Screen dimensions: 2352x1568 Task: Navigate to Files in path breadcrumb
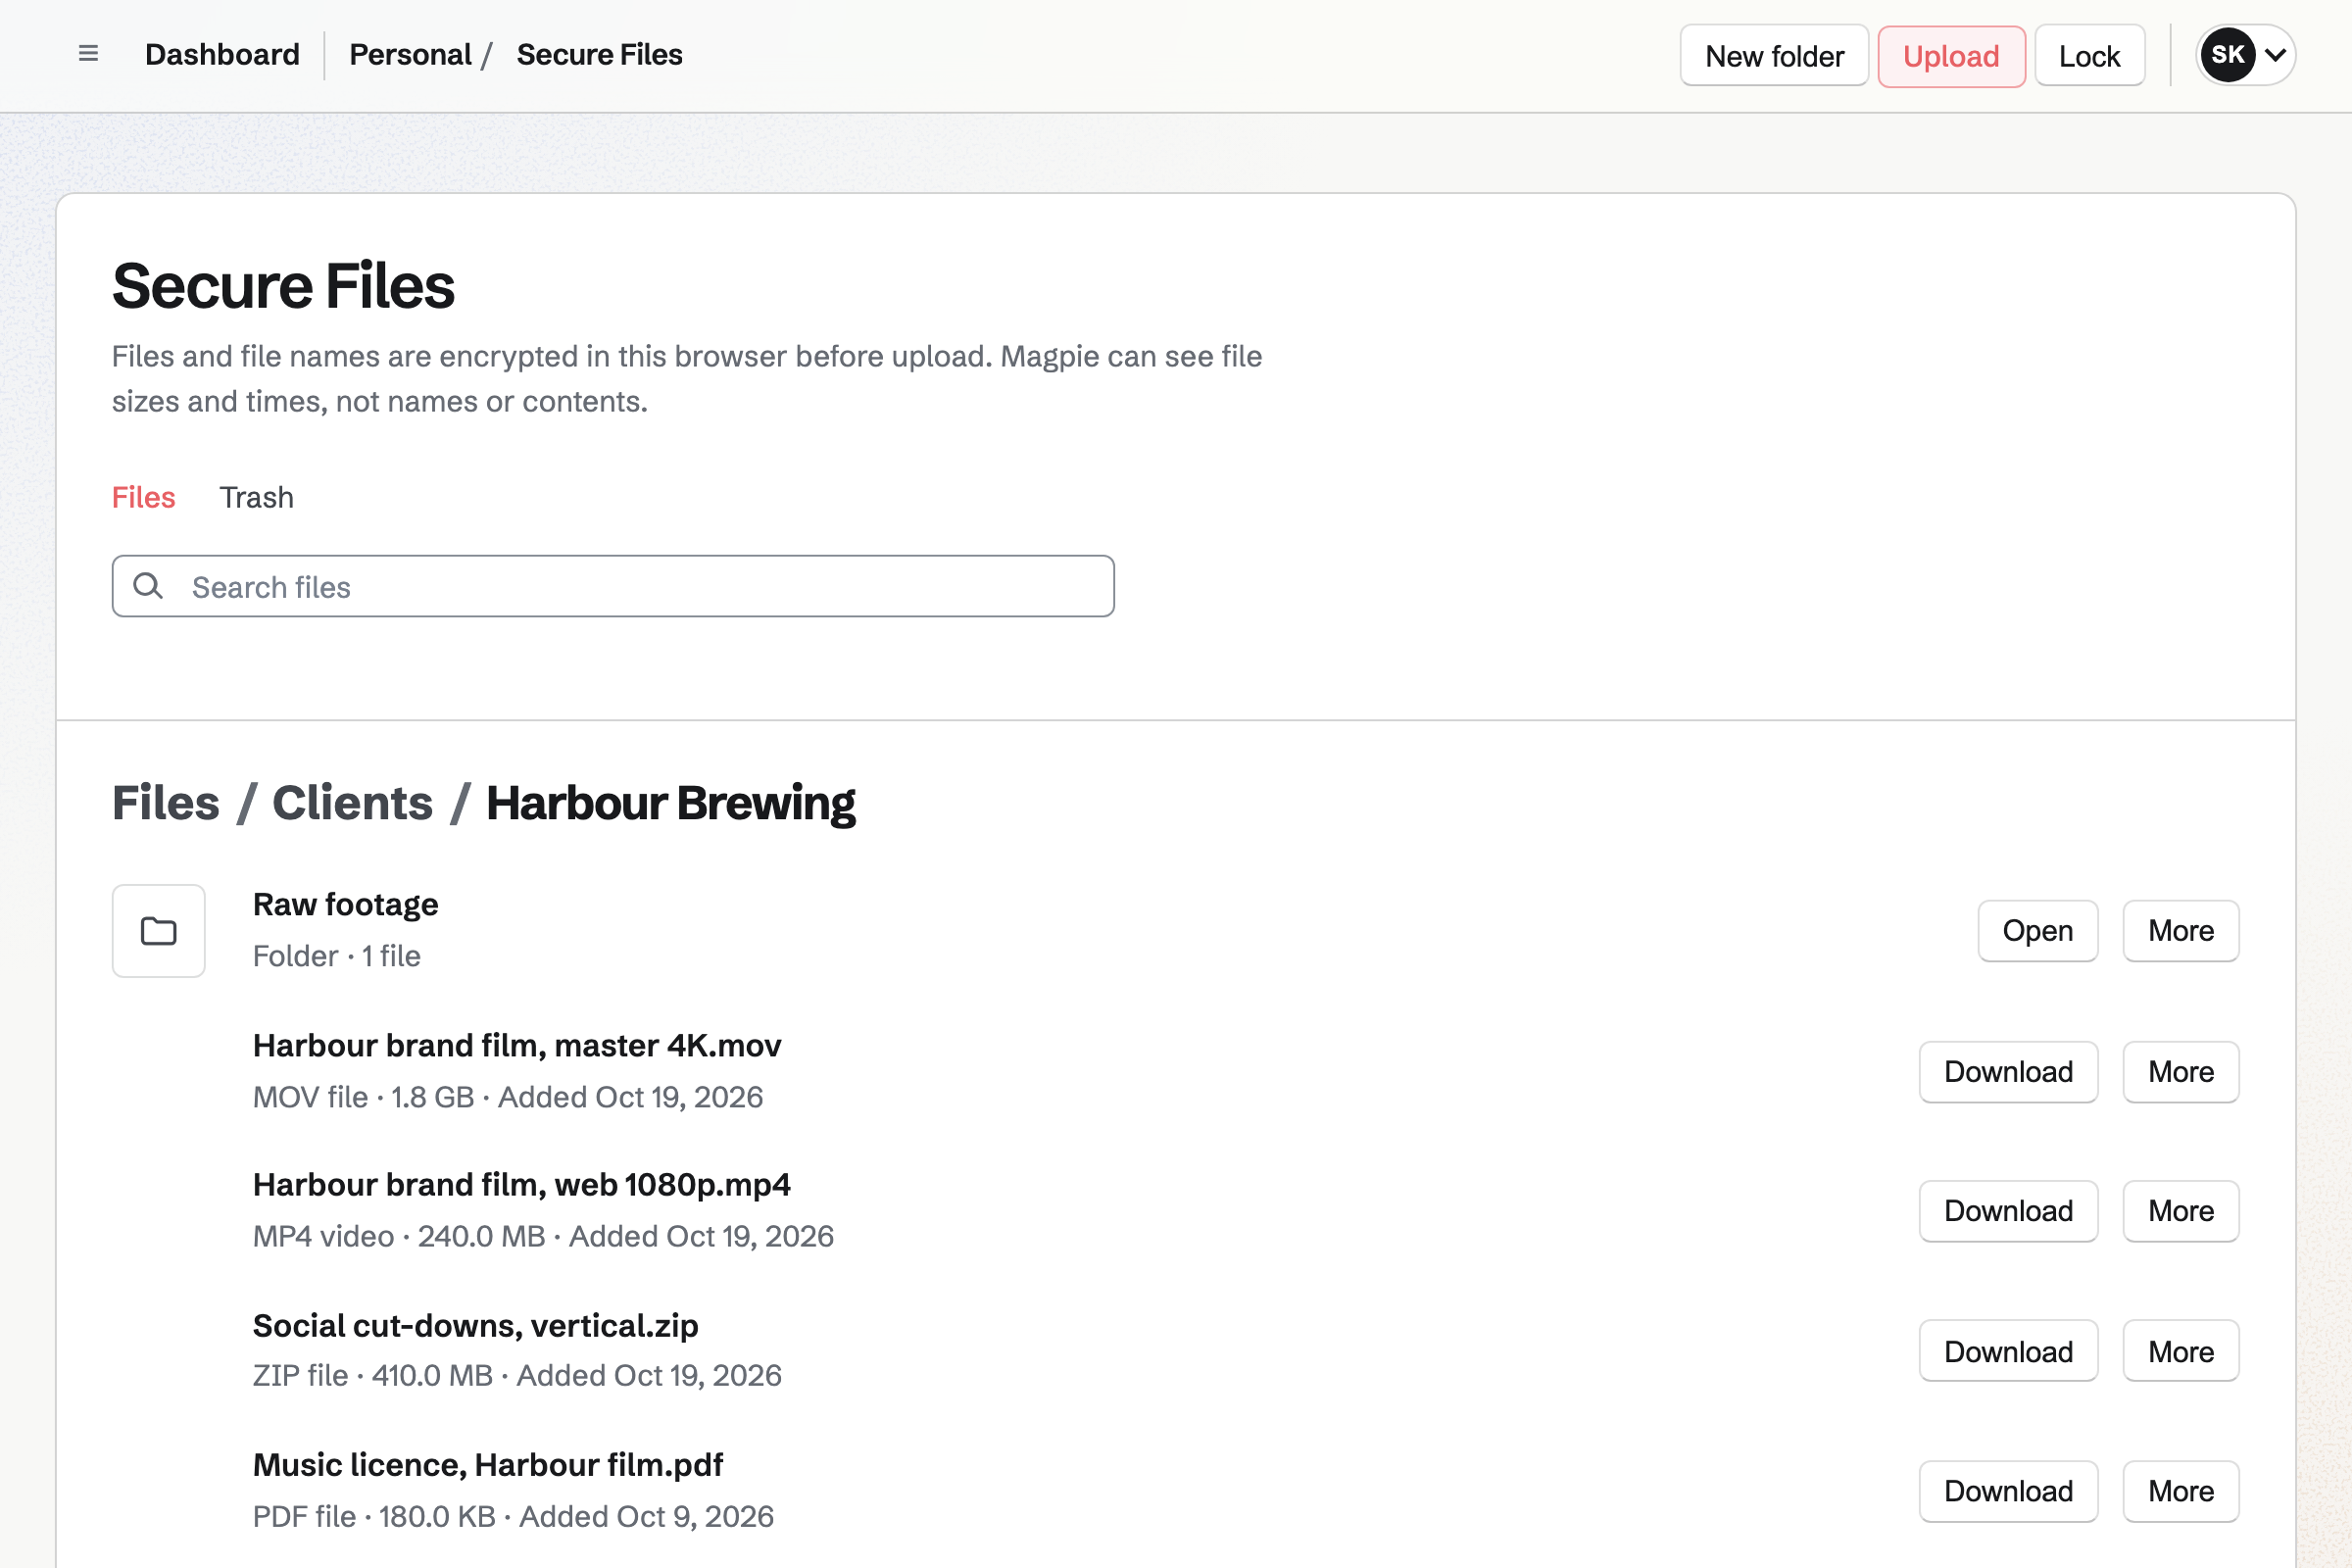[x=165, y=803]
